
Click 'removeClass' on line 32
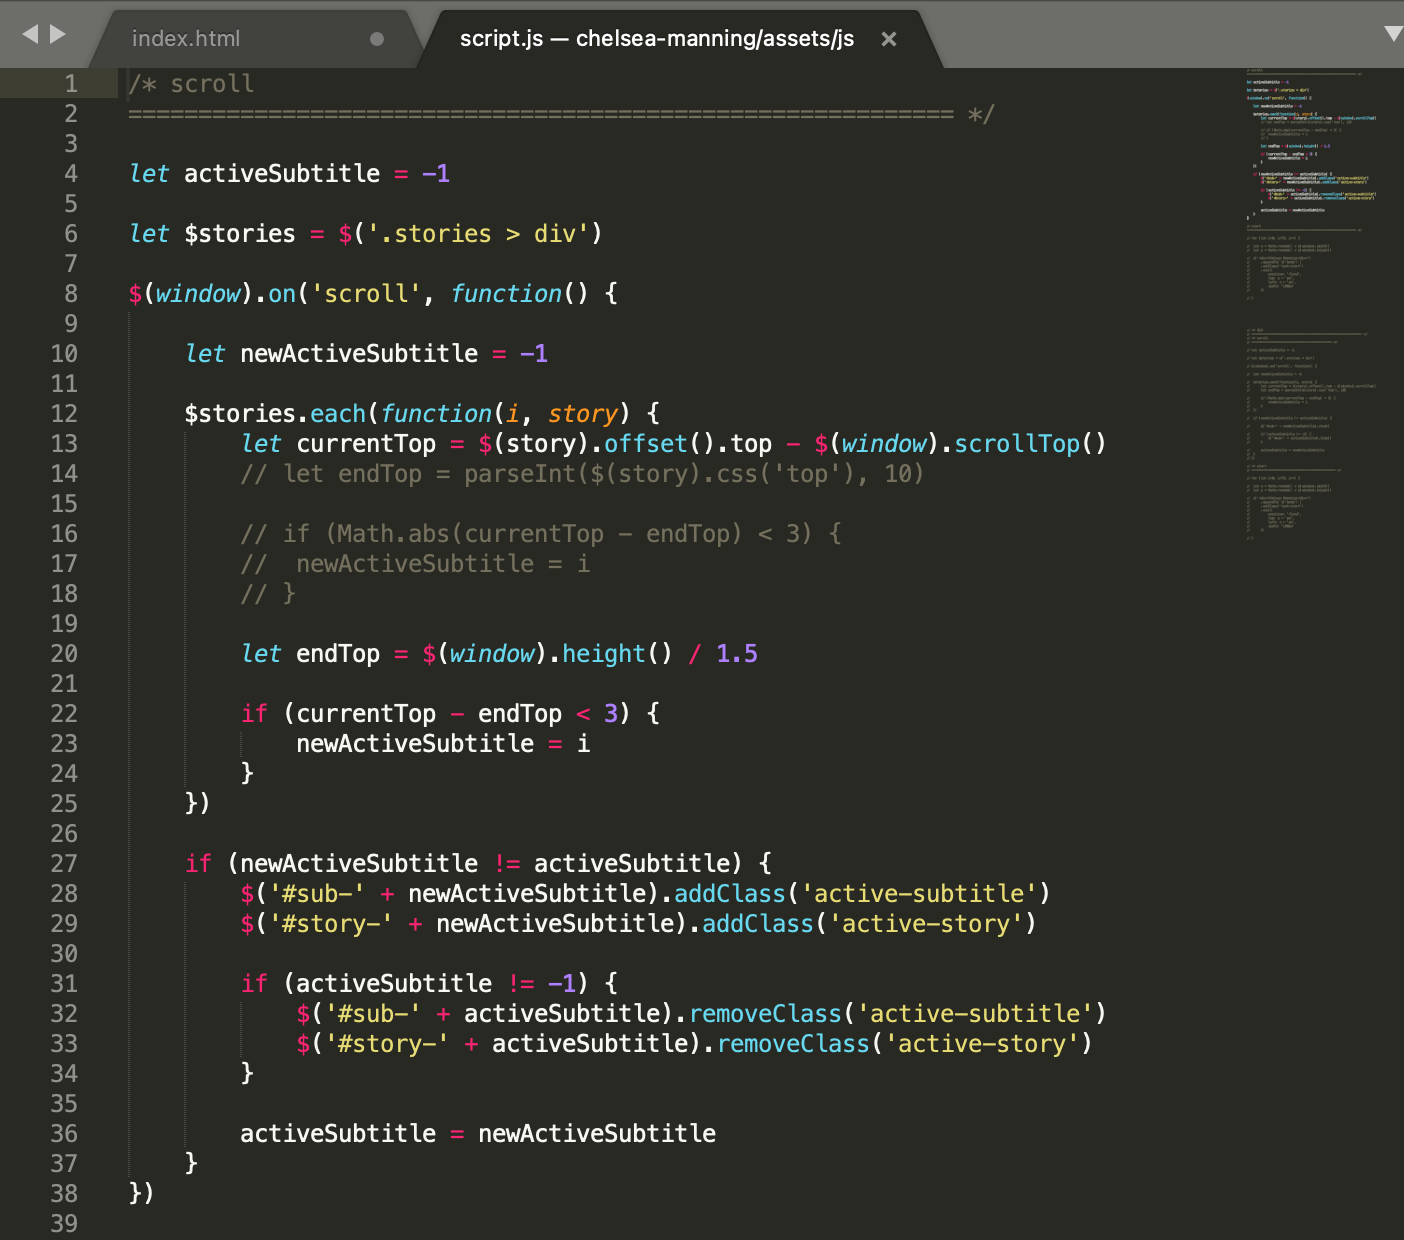click(x=765, y=1014)
